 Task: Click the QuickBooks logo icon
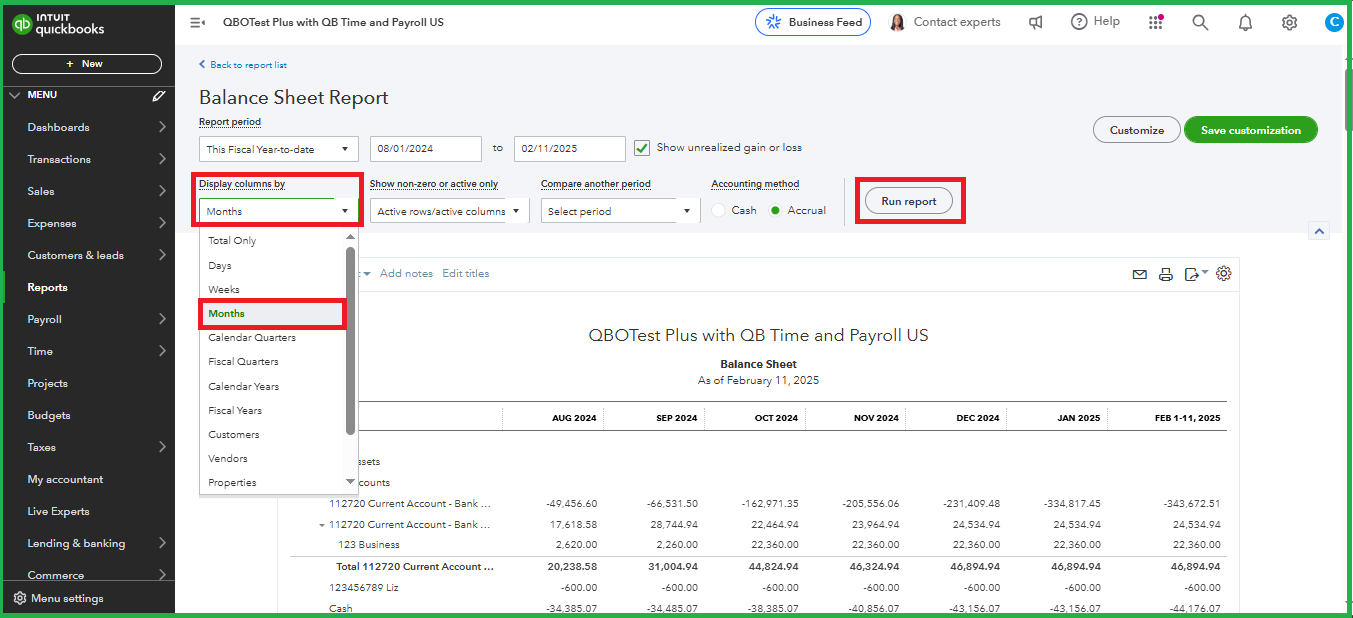click(22, 23)
